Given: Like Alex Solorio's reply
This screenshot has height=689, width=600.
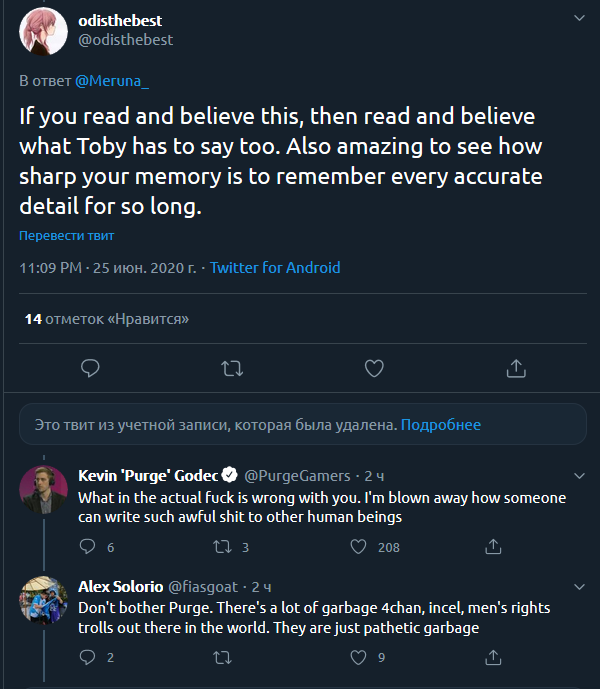Looking at the screenshot, I should click(358, 657).
